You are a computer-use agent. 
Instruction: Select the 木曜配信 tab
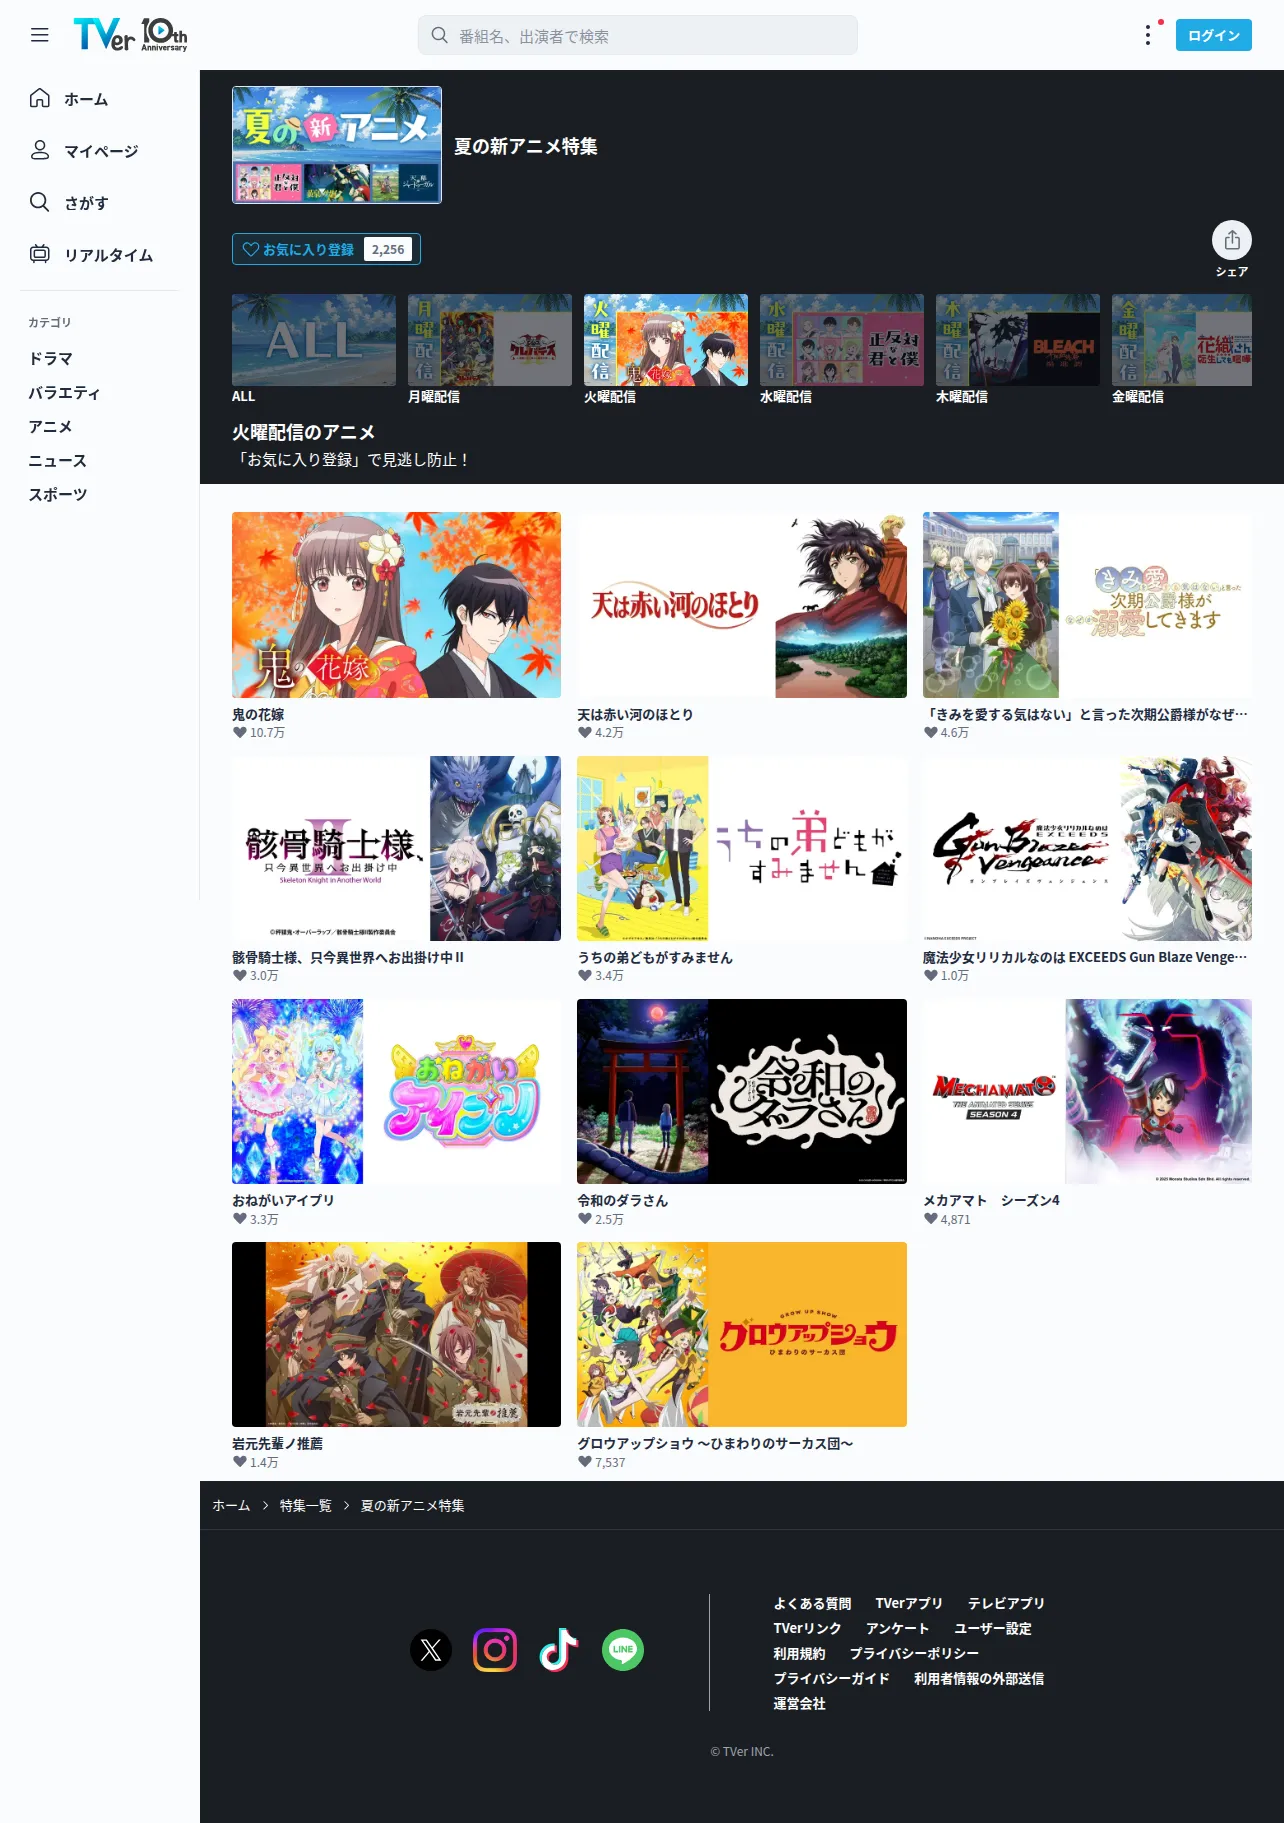1018,349
